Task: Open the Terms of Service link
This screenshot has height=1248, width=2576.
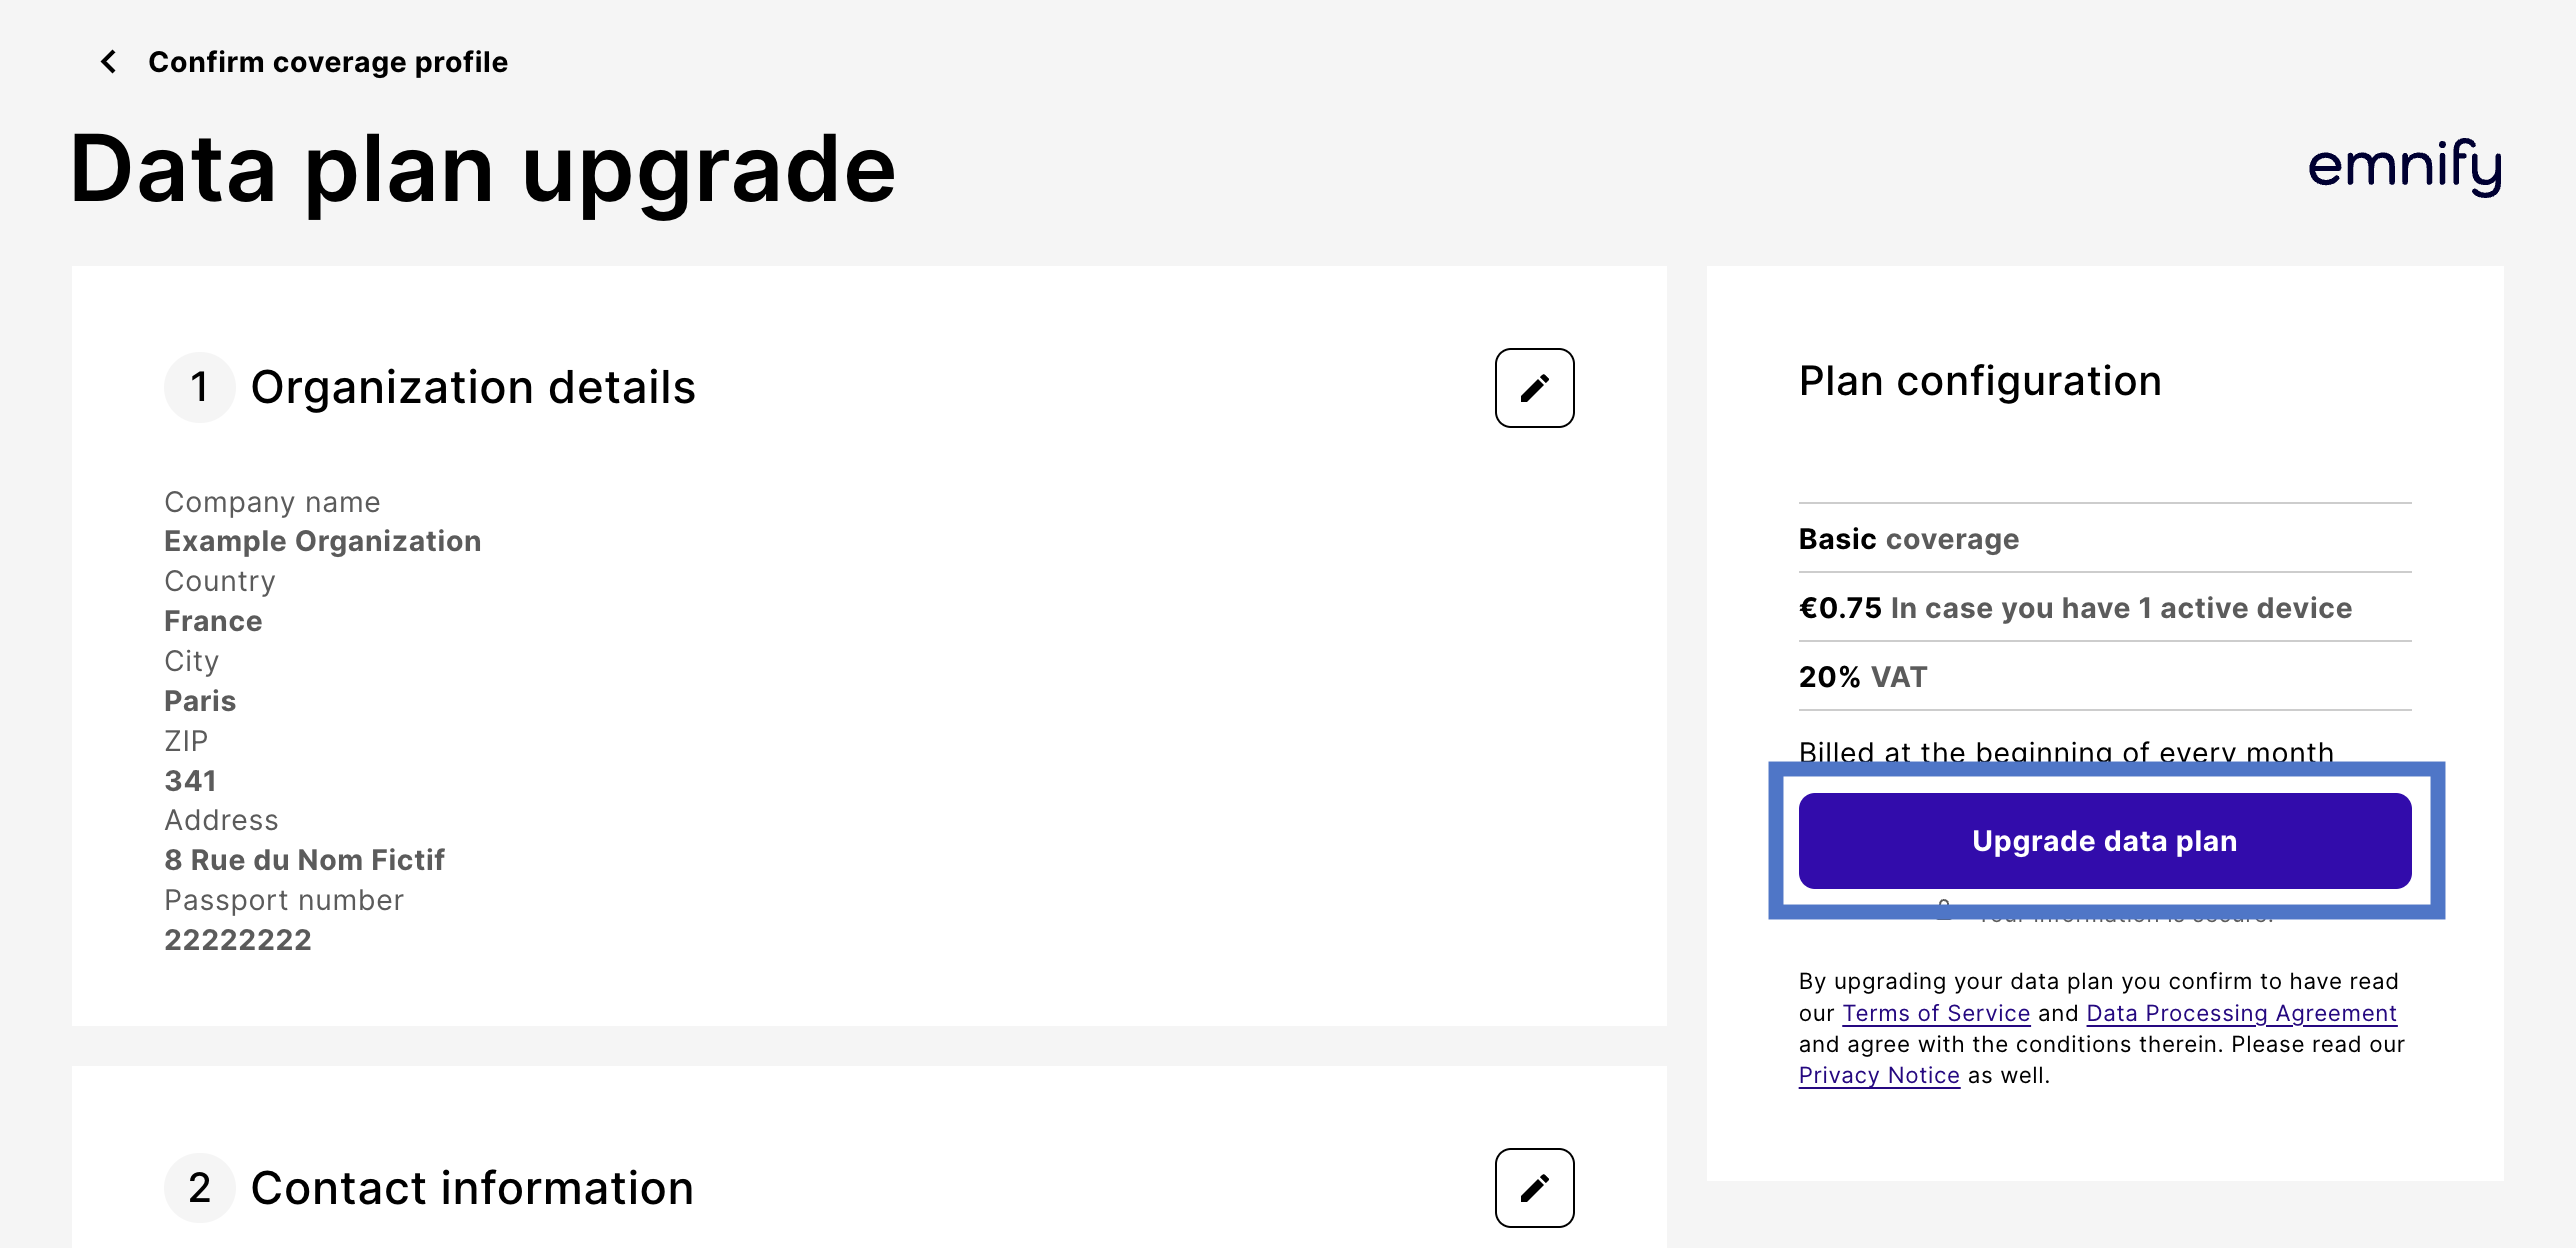Action: [x=1936, y=1013]
